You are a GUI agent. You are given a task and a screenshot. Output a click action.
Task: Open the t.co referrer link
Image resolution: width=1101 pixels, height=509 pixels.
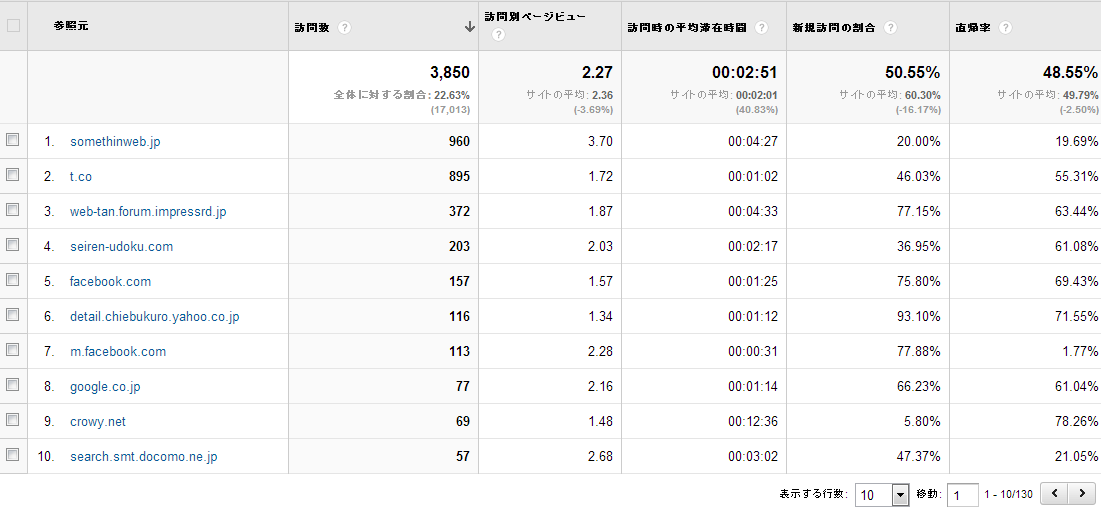81,177
